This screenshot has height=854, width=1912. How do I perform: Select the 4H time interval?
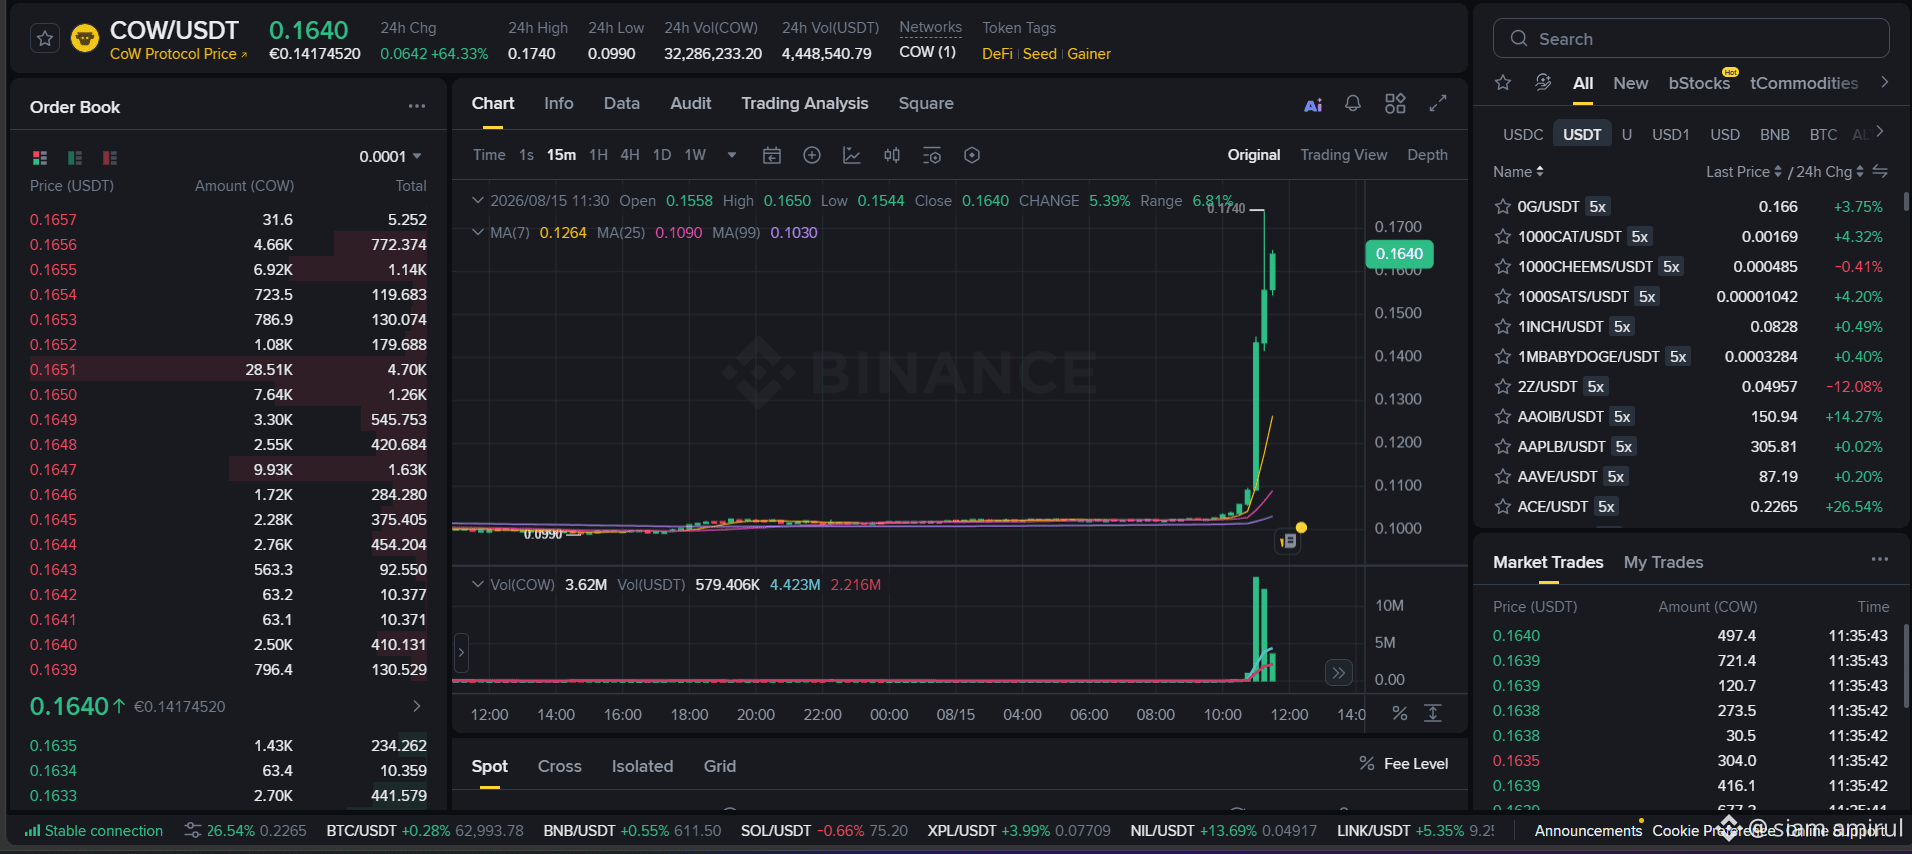tap(630, 155)
